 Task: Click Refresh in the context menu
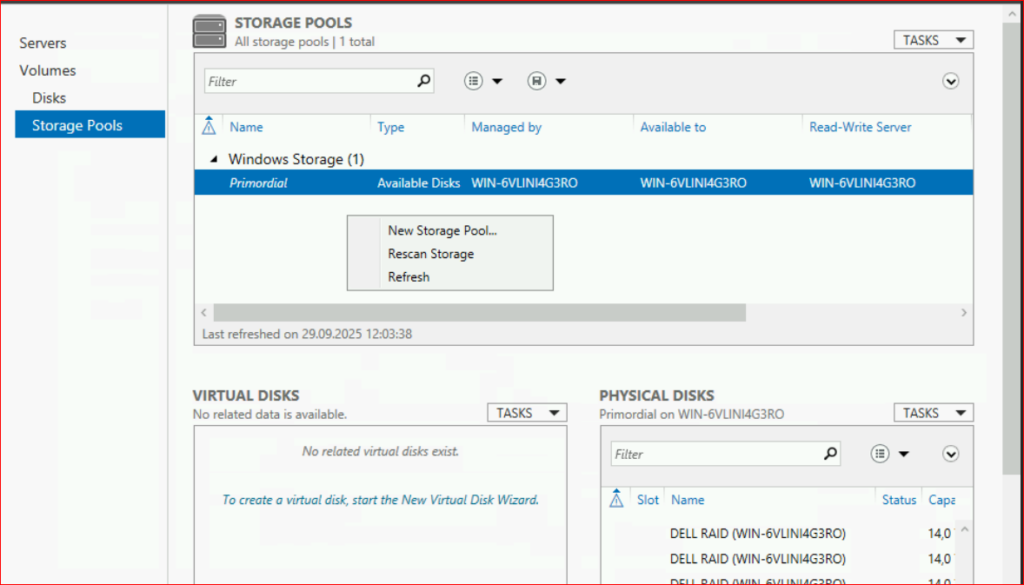409,277
